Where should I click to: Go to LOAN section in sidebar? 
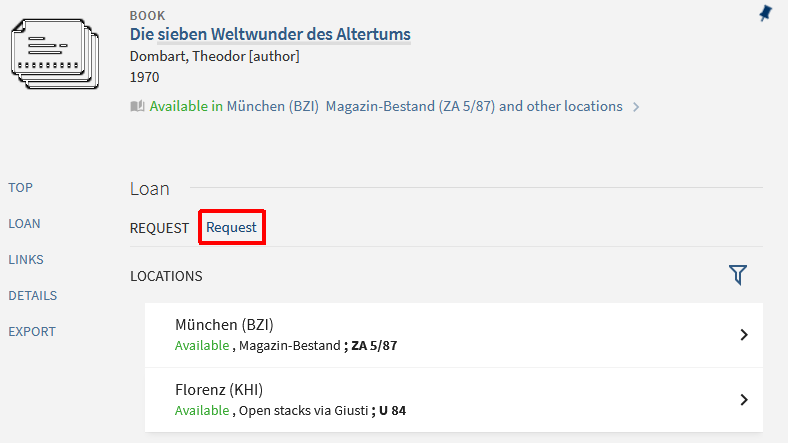24,224
